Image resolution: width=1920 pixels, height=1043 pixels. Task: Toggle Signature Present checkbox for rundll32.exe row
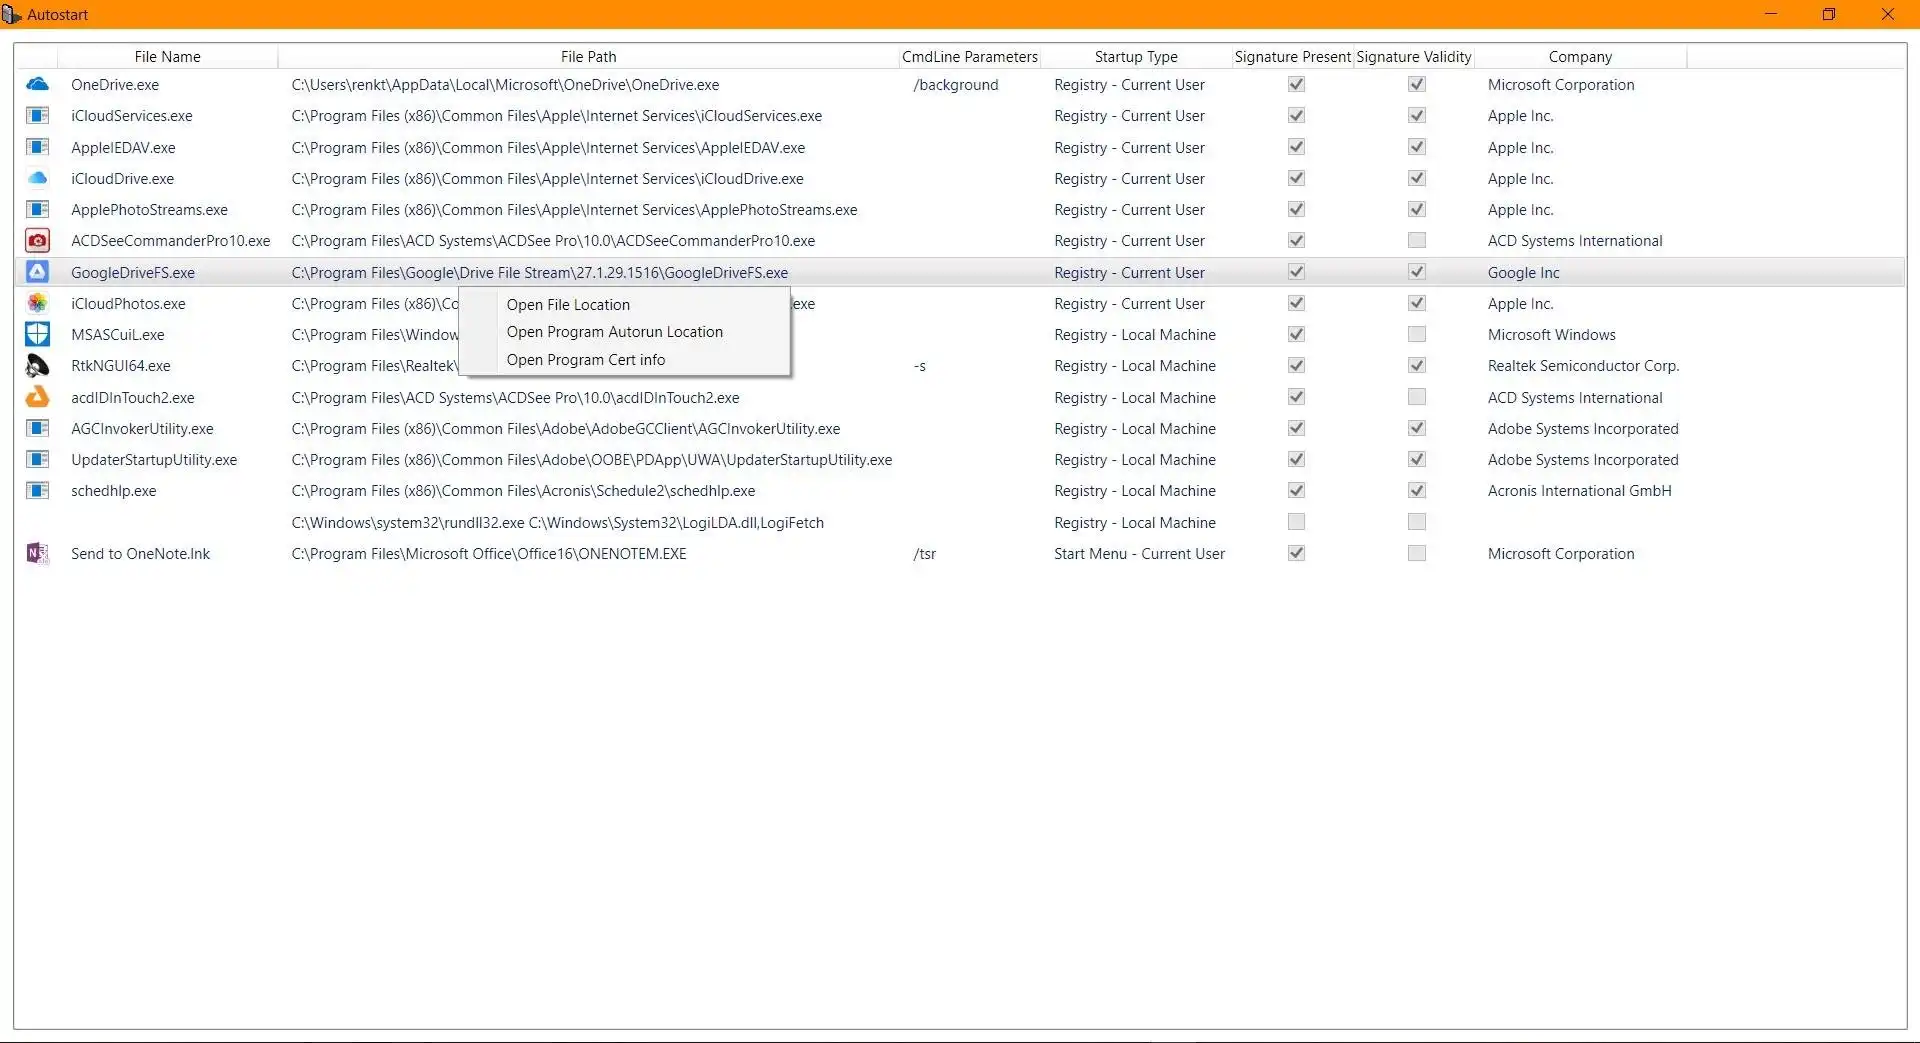1296,522
